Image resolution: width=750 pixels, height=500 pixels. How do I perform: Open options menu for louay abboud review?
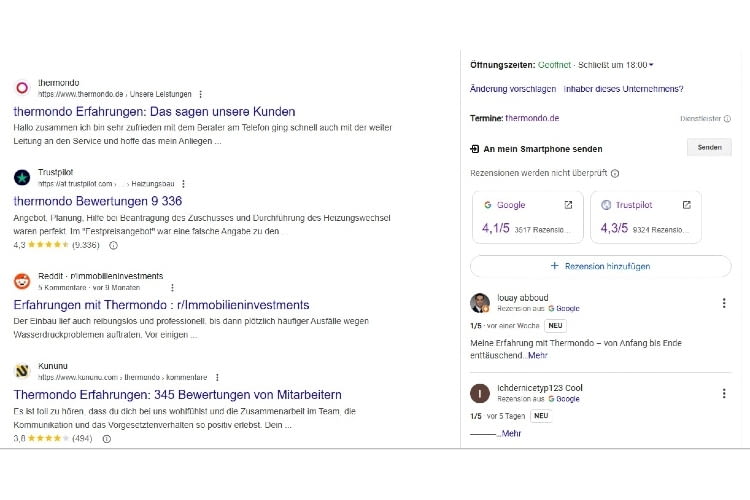[x=724, y=303]
